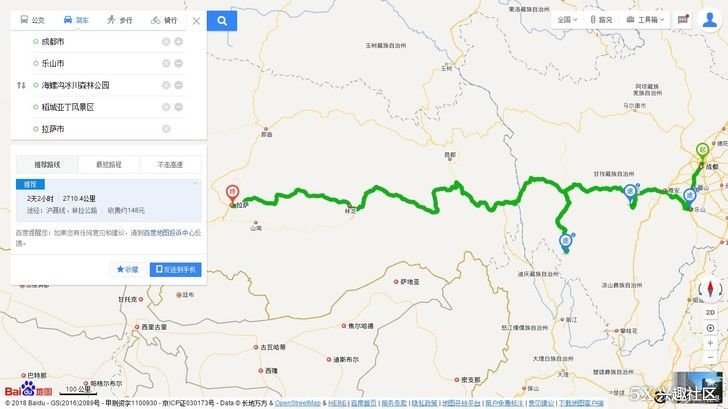Open the user profile avatar
Image resolution: width=728 pixels, height=409 pixels.
(709, 20)
